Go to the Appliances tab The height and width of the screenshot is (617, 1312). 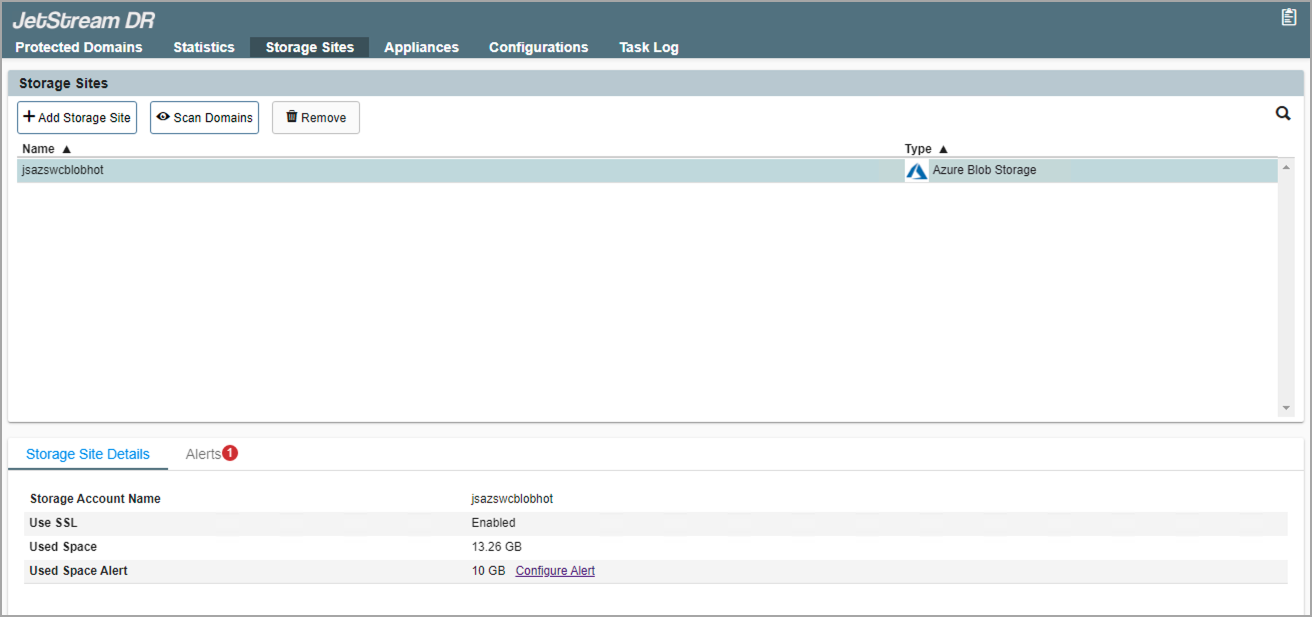point(421,47)
